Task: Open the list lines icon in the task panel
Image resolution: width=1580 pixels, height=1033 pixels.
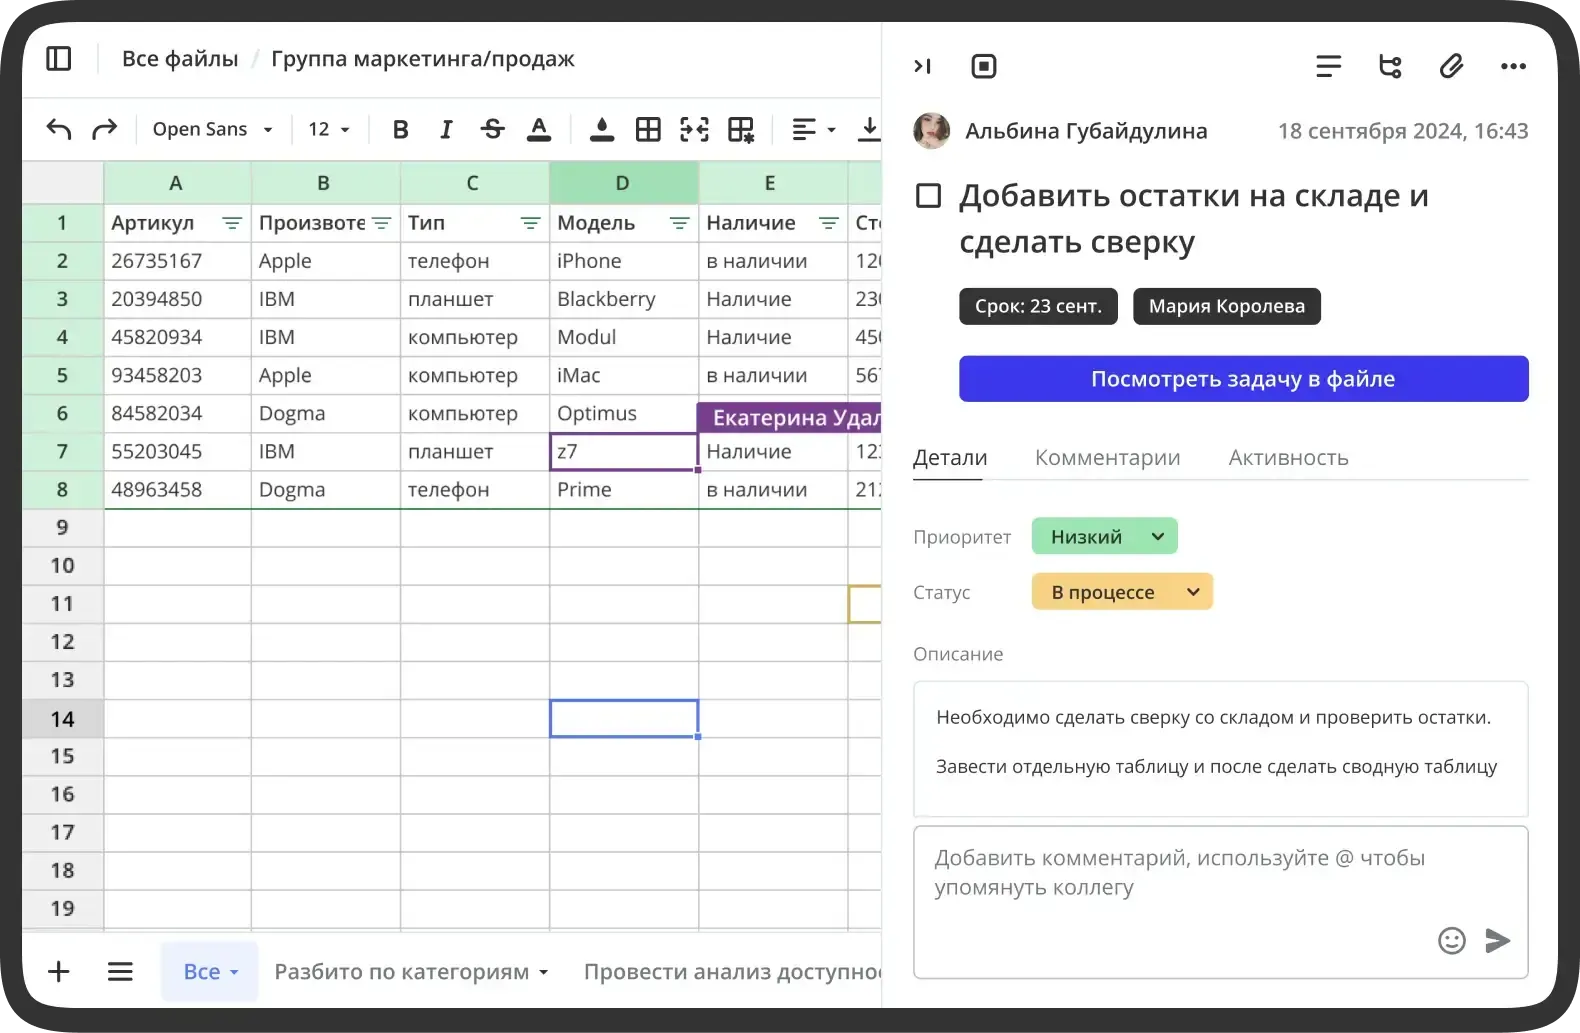Action: pos(1328,66)
